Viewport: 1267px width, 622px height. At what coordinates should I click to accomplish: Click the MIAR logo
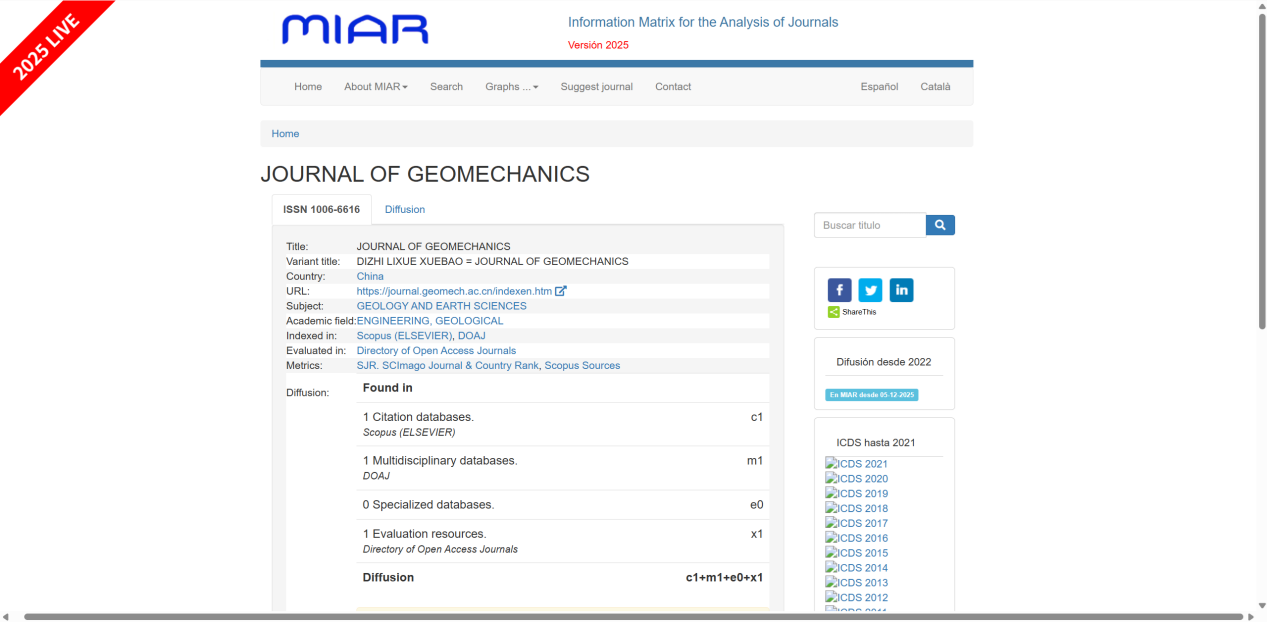[355, 30]
